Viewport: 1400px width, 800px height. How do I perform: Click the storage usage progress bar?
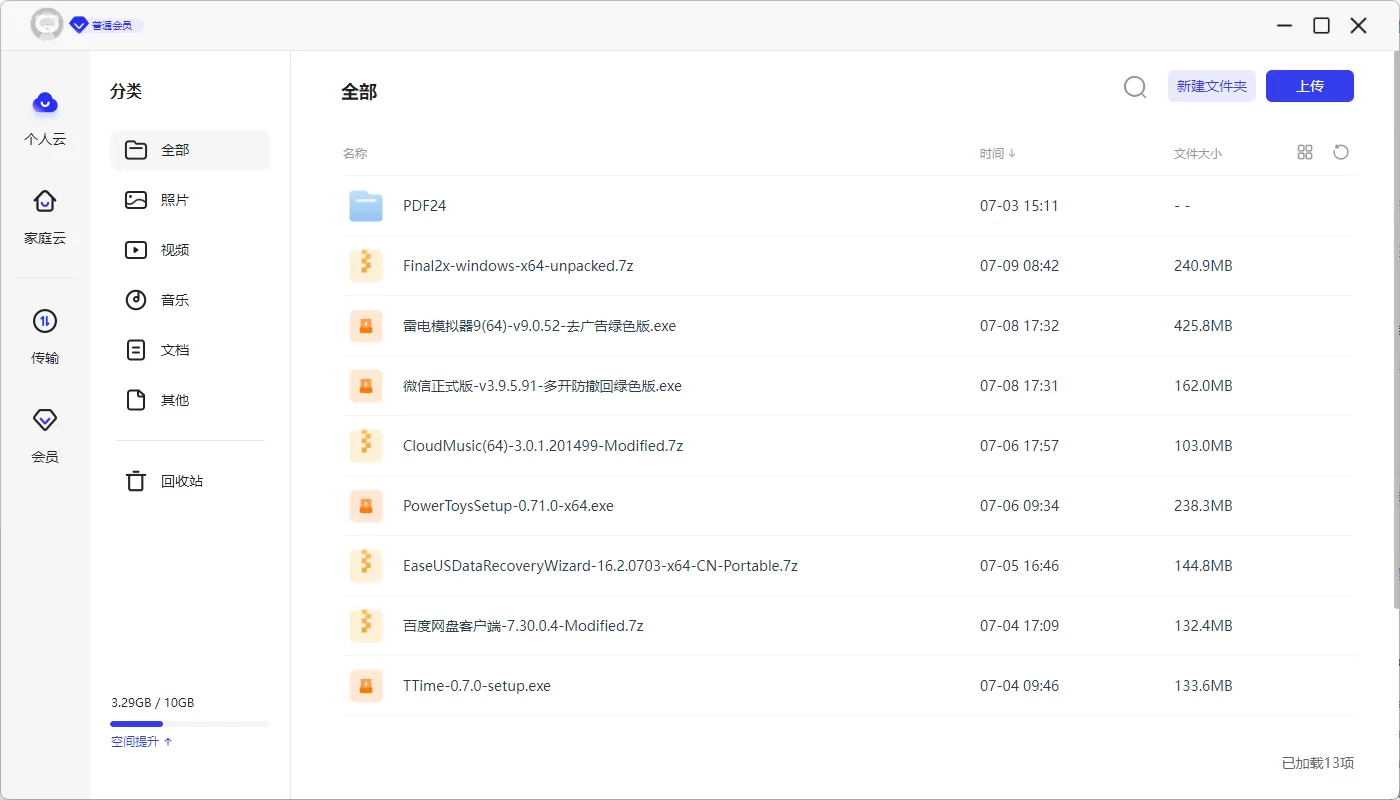(x=190, y=723)
